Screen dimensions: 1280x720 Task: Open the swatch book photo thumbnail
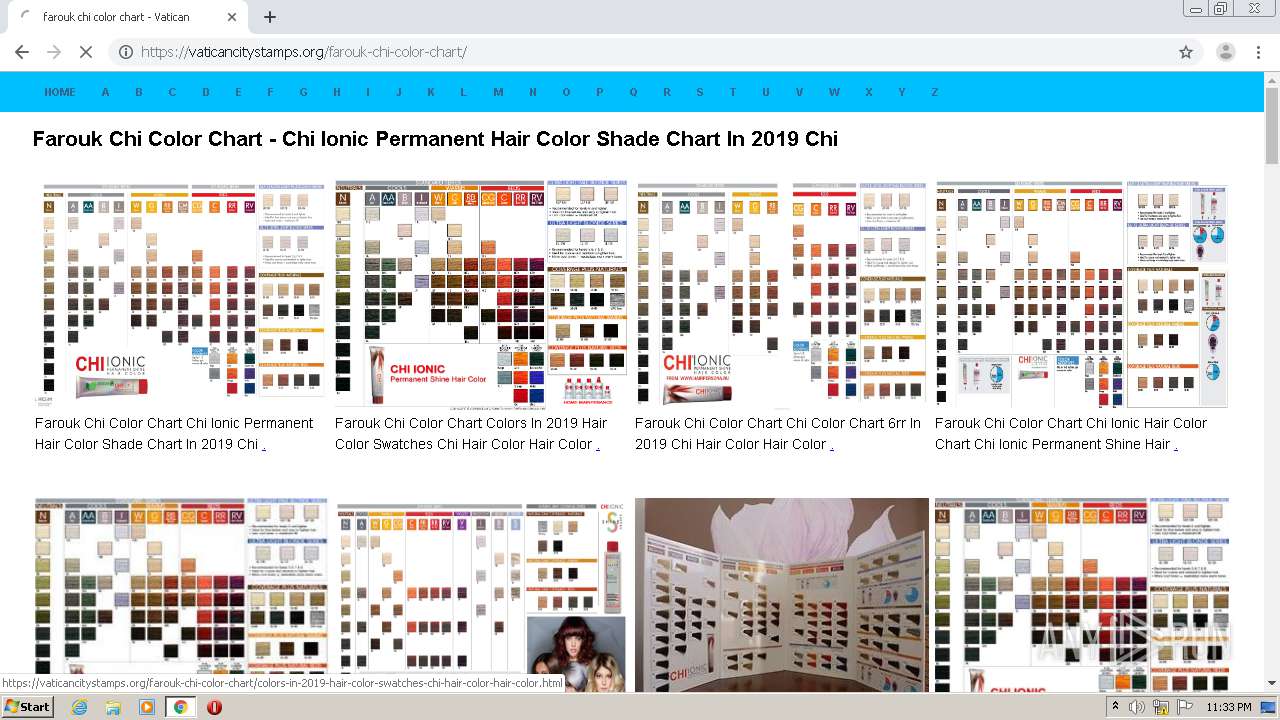pos(782,595)
